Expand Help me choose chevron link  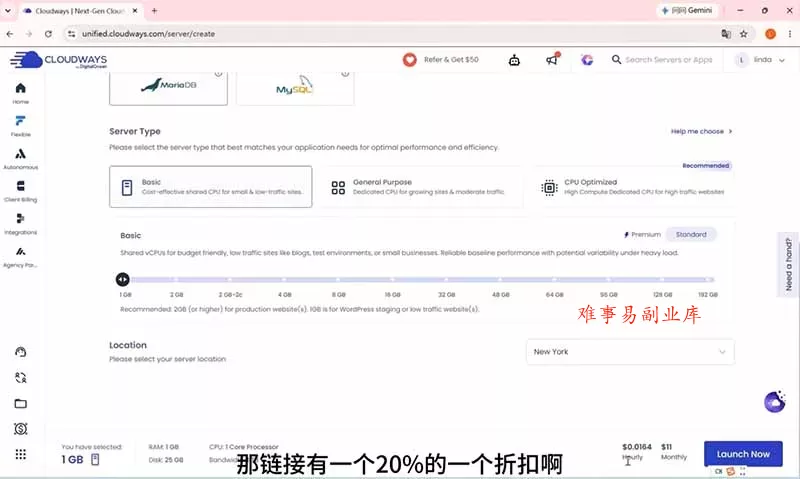pyautogui.click(x=702, y=131)
